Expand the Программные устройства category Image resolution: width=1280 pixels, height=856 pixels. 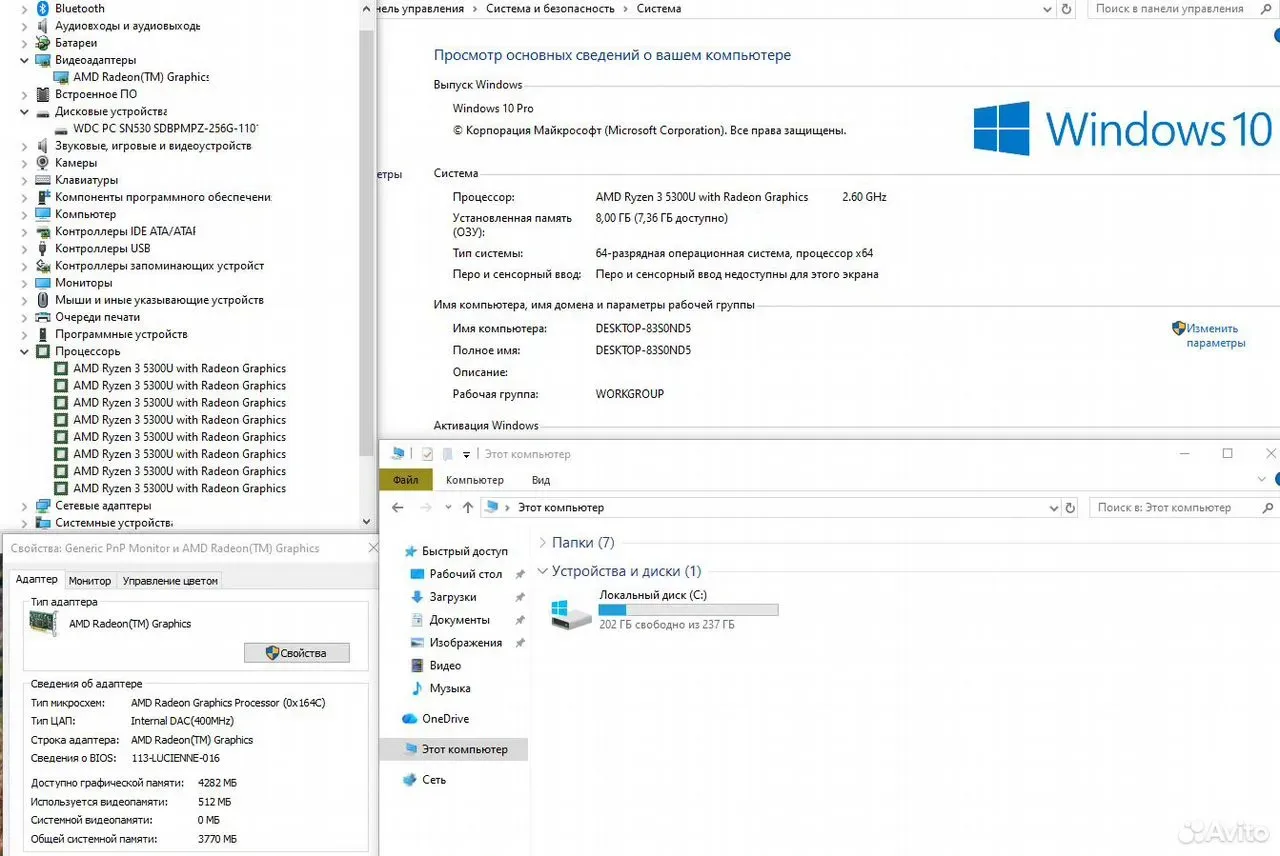[x=25, y=334]
